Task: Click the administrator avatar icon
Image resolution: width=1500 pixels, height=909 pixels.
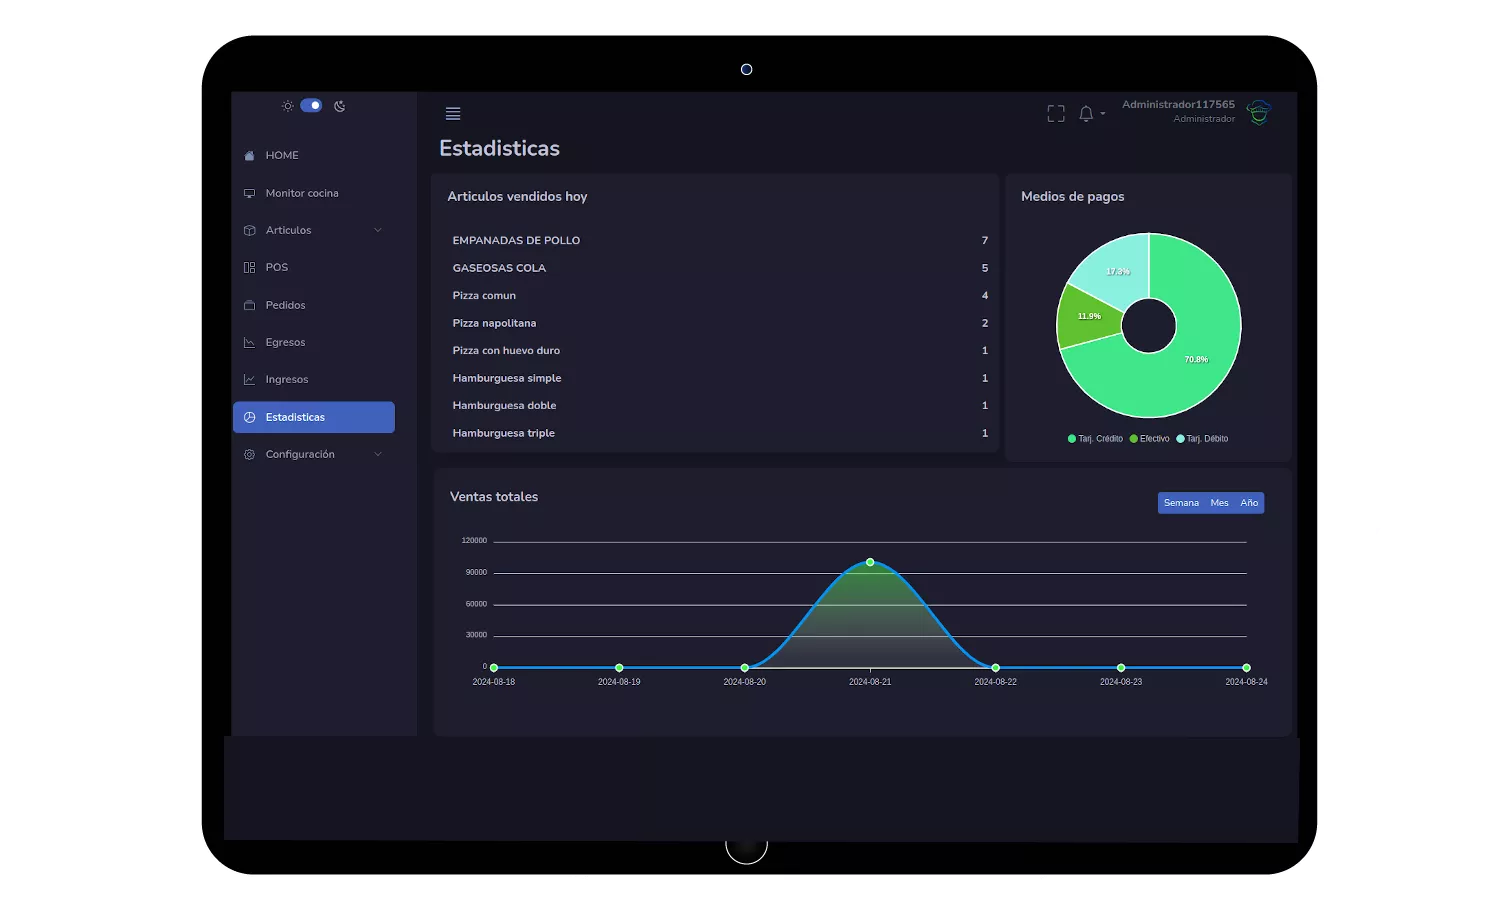Action: pos(1259,112)
